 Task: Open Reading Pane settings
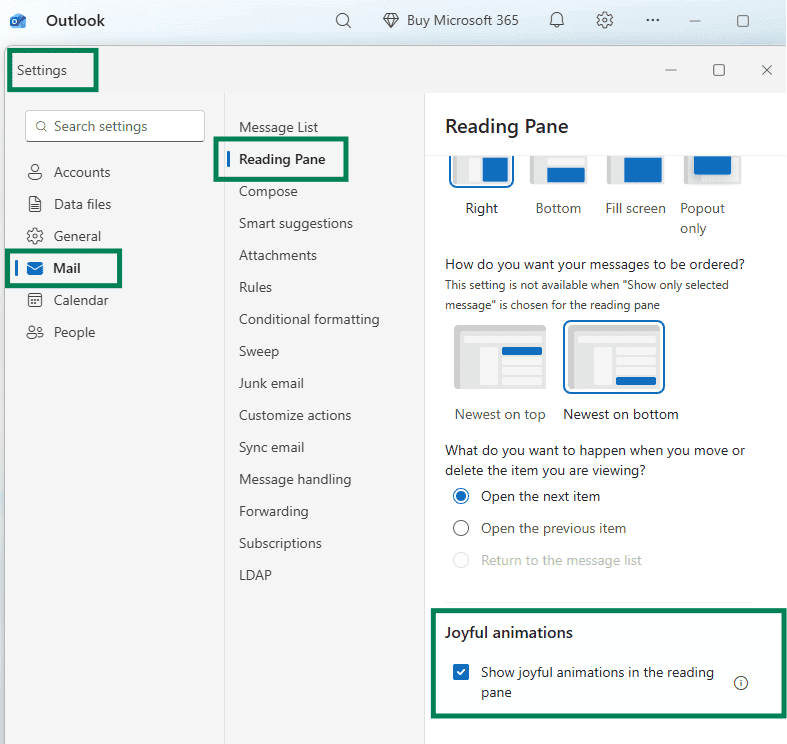click(x=282, y=160)
